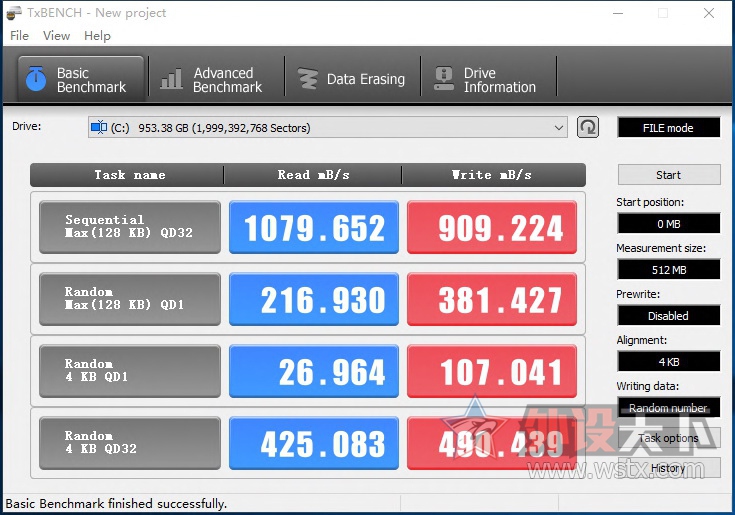Screen dimensions: 735x515
Task: Click the 26.964 read result
Action: click(314, 371)
